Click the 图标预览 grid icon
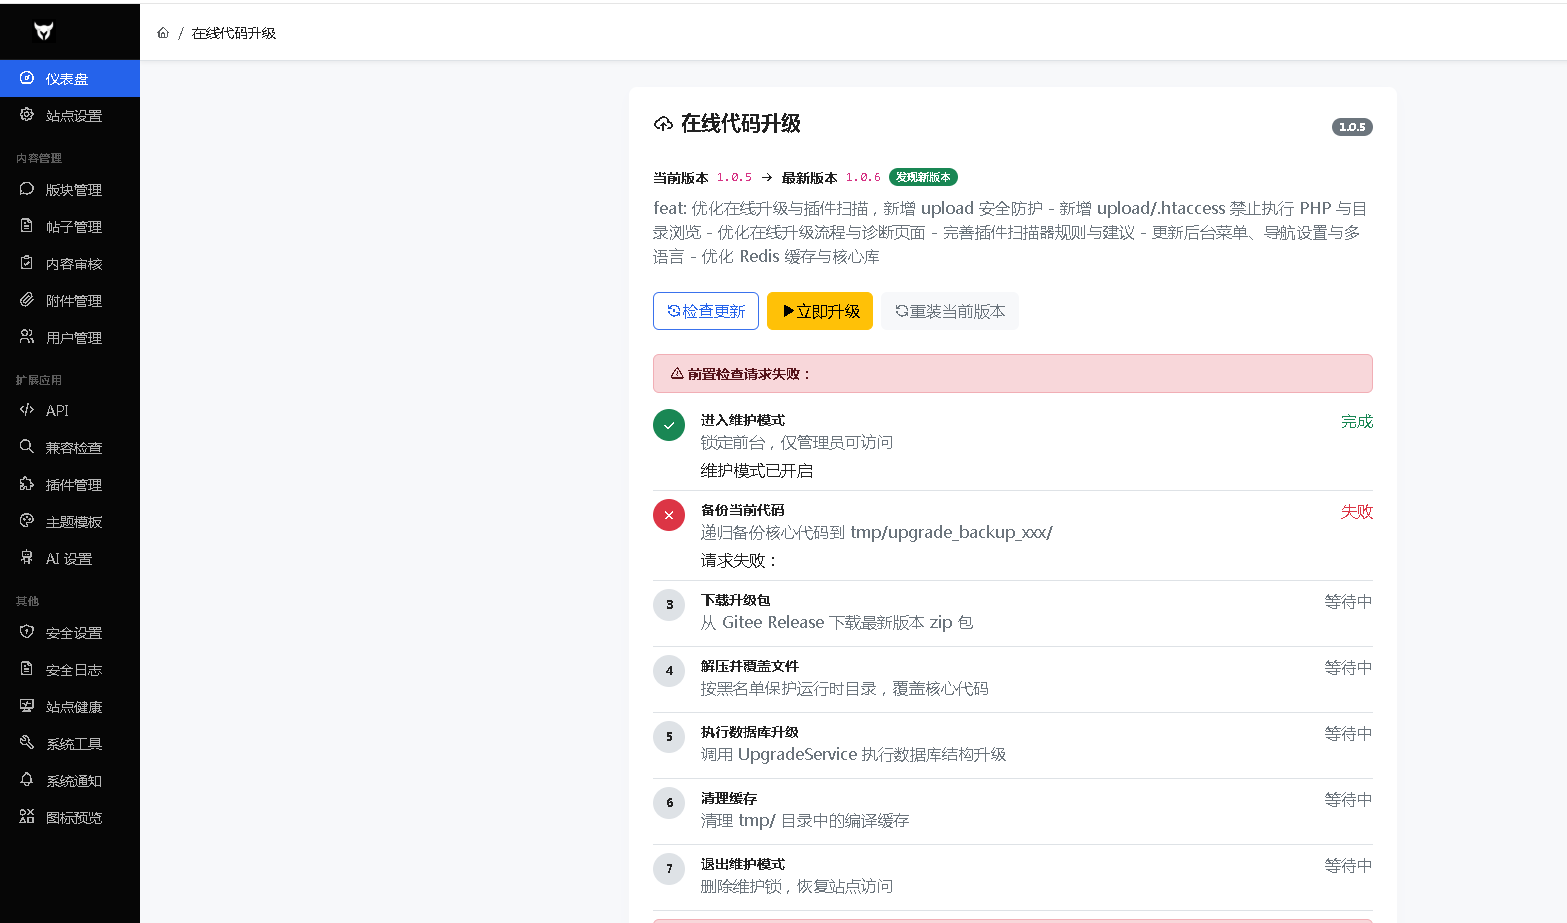 click(x=27, y=817)
